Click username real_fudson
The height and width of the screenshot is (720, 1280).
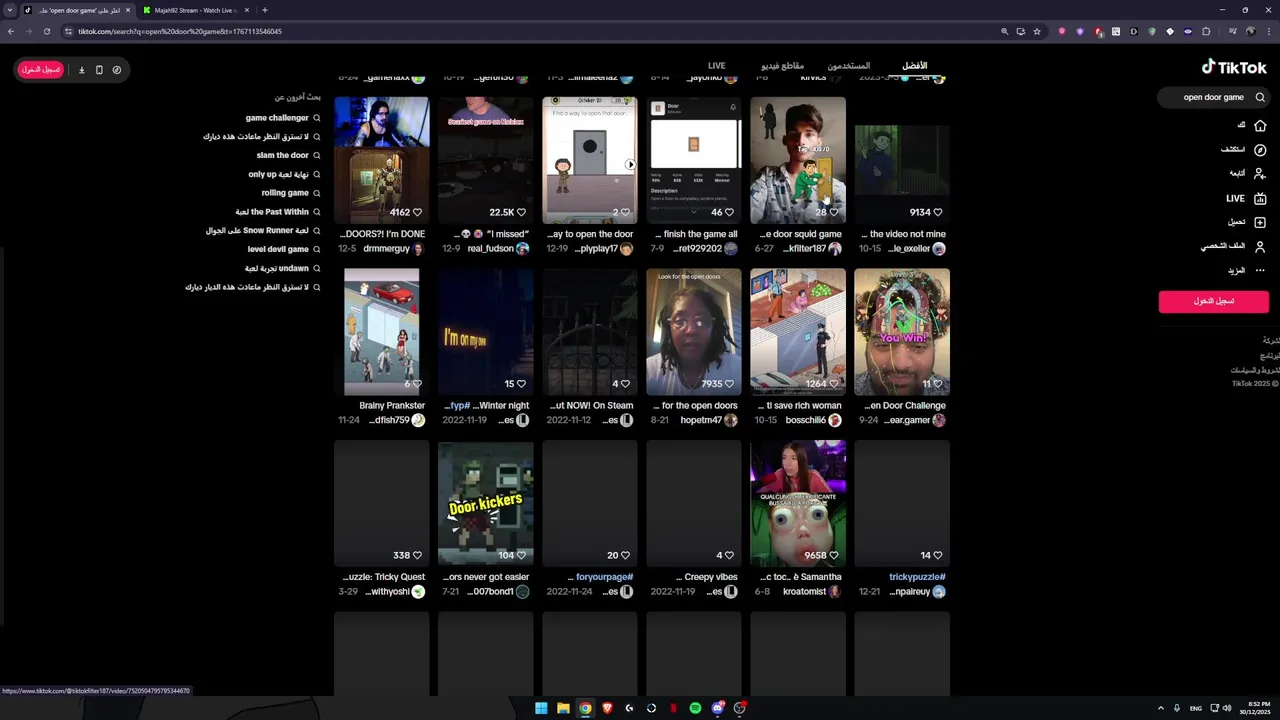pos(491,249)
